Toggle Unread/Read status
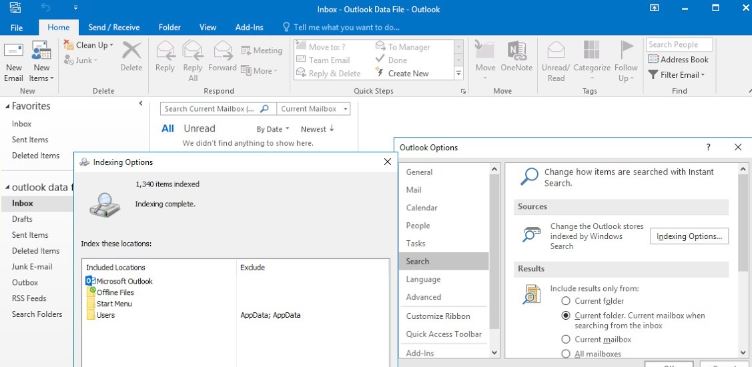This screenshot has width=752, height=367. (556, 61)
